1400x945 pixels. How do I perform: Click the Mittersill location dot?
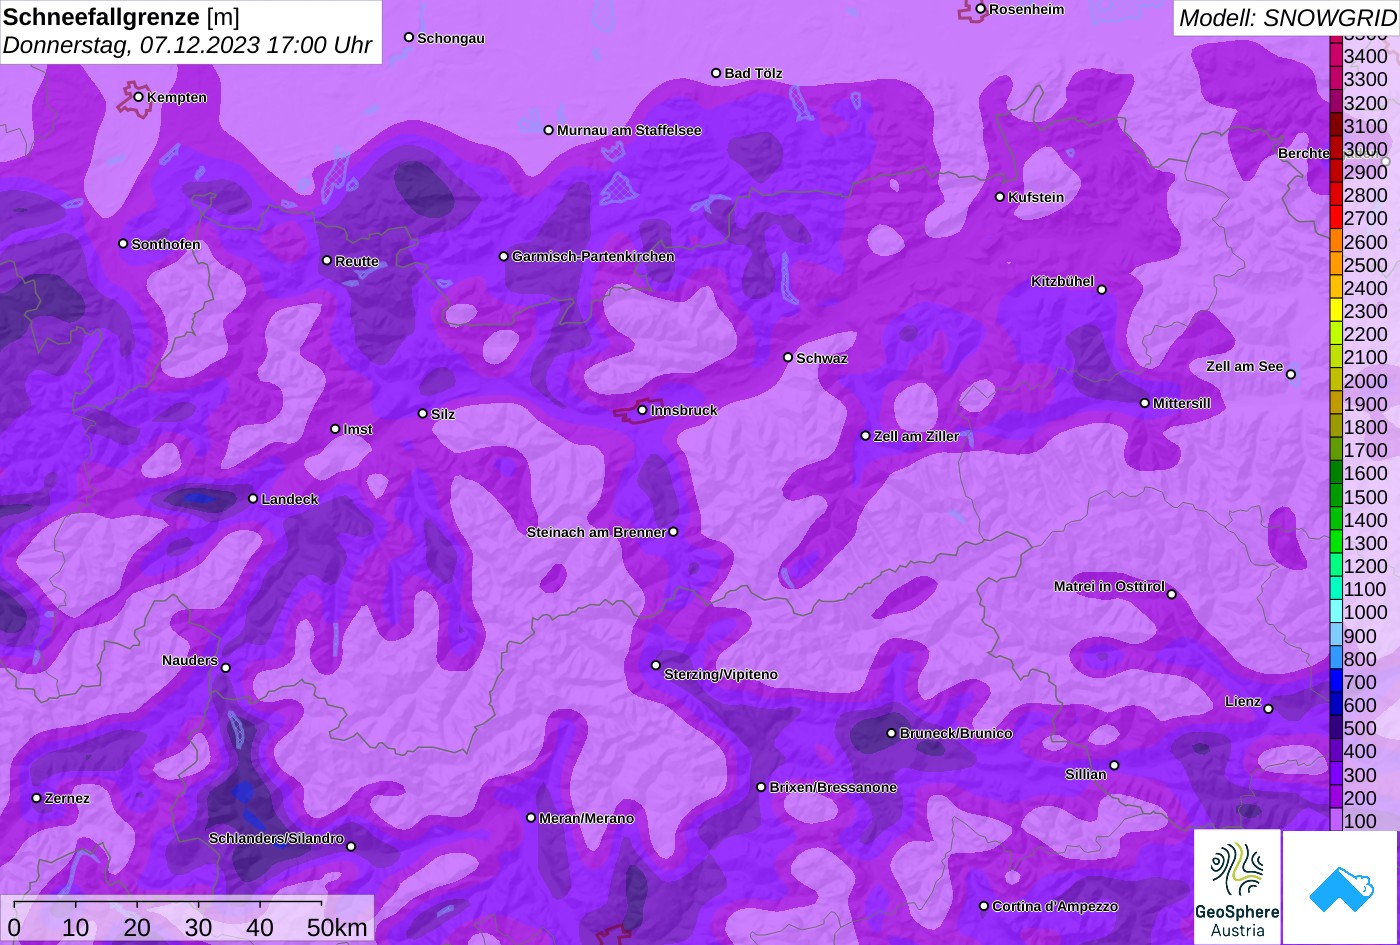1145,403
